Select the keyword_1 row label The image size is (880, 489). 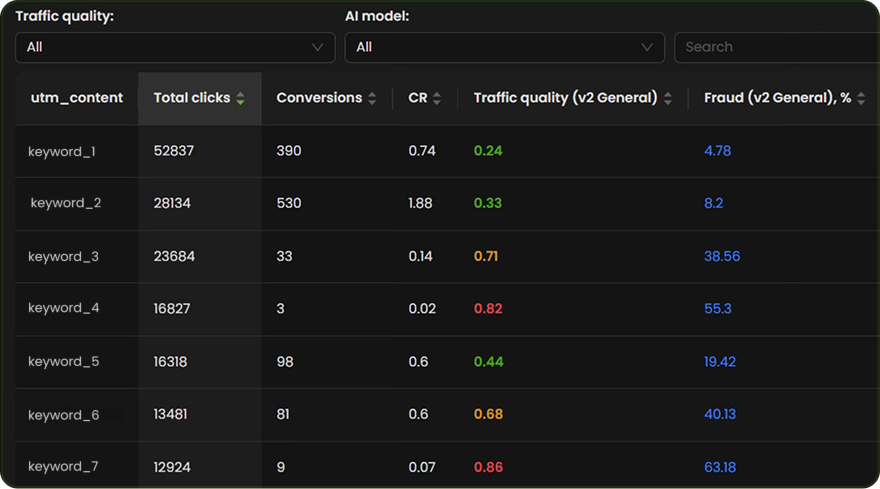pos(63,151)
